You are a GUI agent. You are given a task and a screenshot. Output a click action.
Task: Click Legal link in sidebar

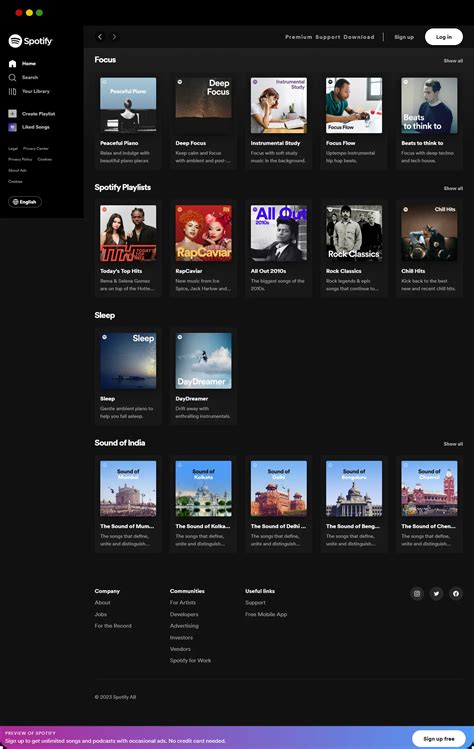click(13, 149)
